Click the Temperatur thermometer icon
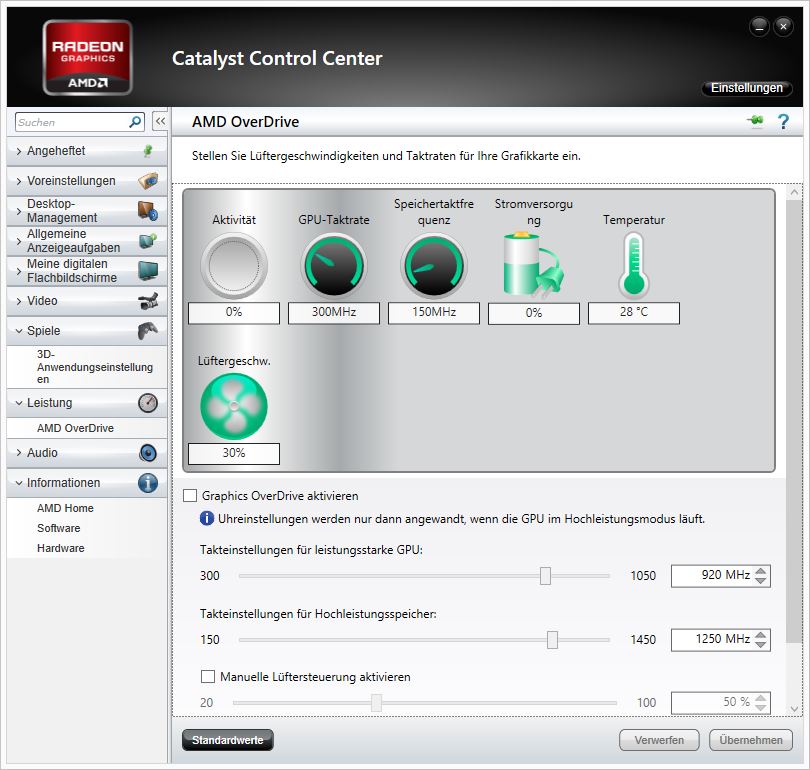 [634, 265]
